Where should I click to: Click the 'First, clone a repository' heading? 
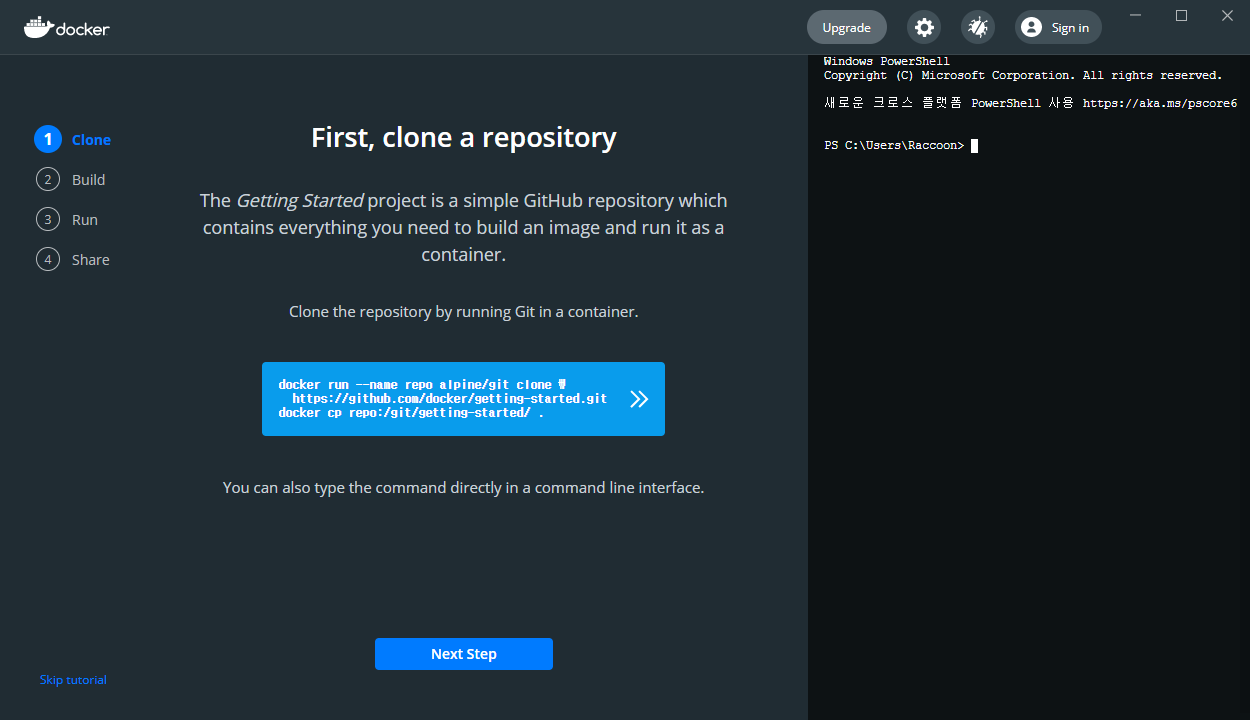coord(464,137)
